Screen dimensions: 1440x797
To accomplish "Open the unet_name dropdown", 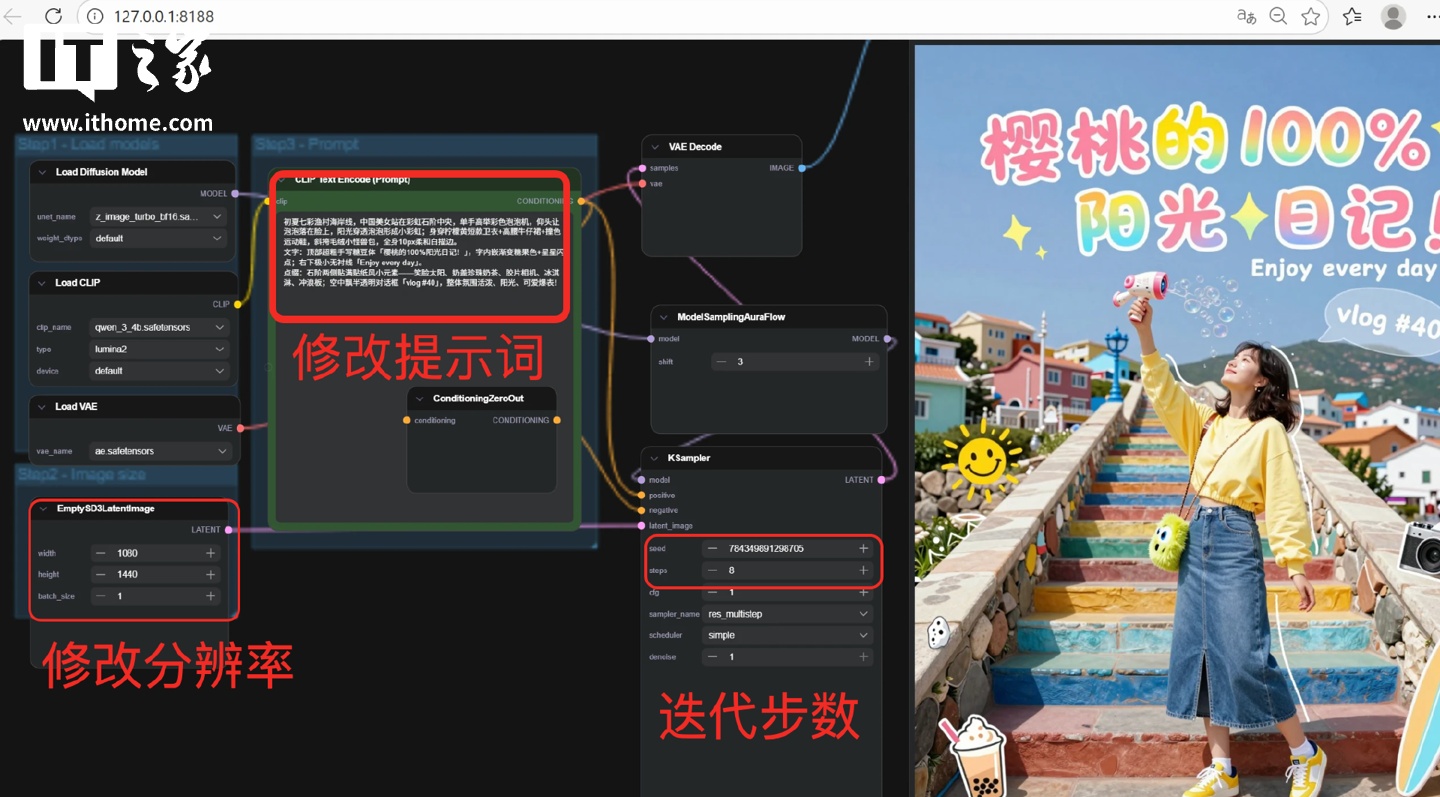I will tap(159, 217).
